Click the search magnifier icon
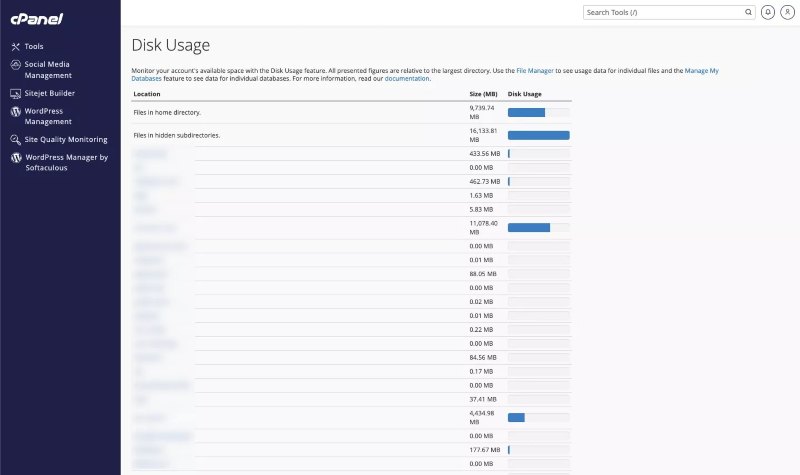800x475 pixels. 748,12
